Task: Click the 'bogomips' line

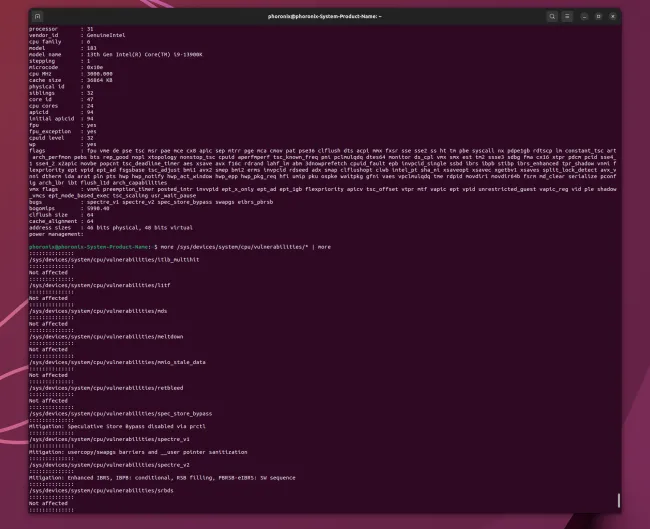Action: (69, 208)
